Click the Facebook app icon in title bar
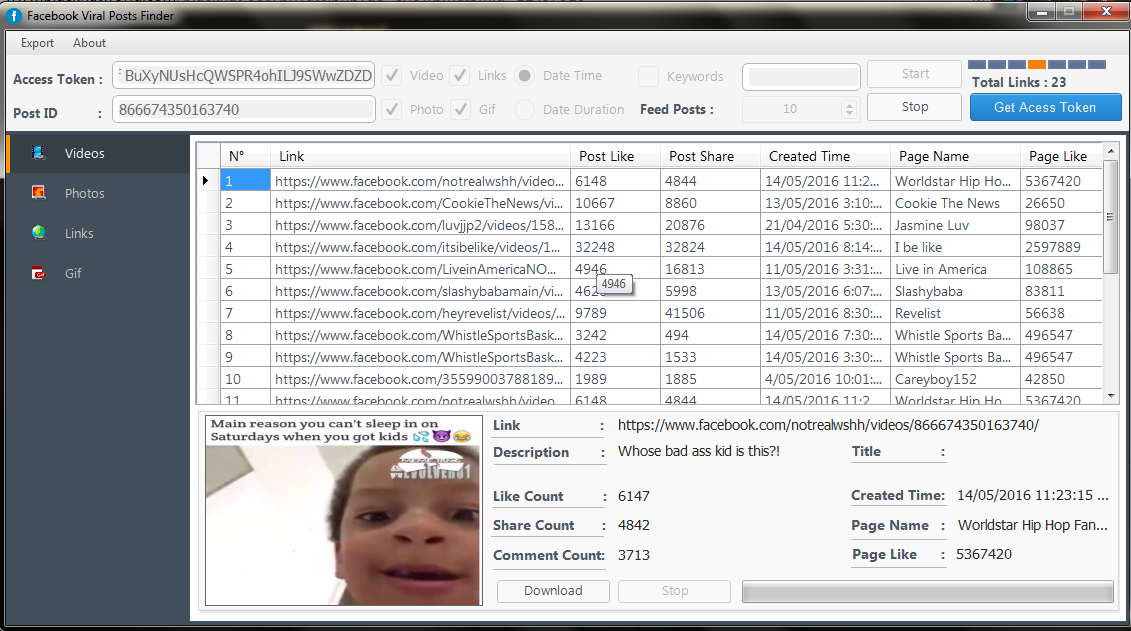Screen dimensions: 1131x631 coord(14,15)
